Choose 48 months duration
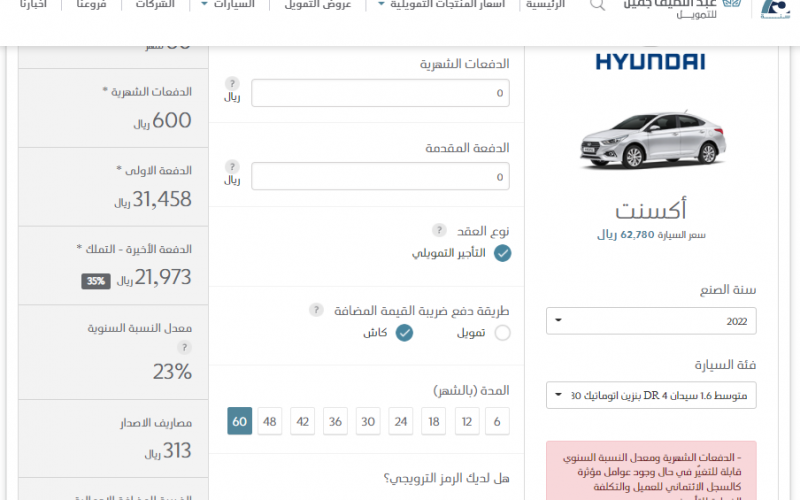800x500 pixels. click(x=270, y=421)
